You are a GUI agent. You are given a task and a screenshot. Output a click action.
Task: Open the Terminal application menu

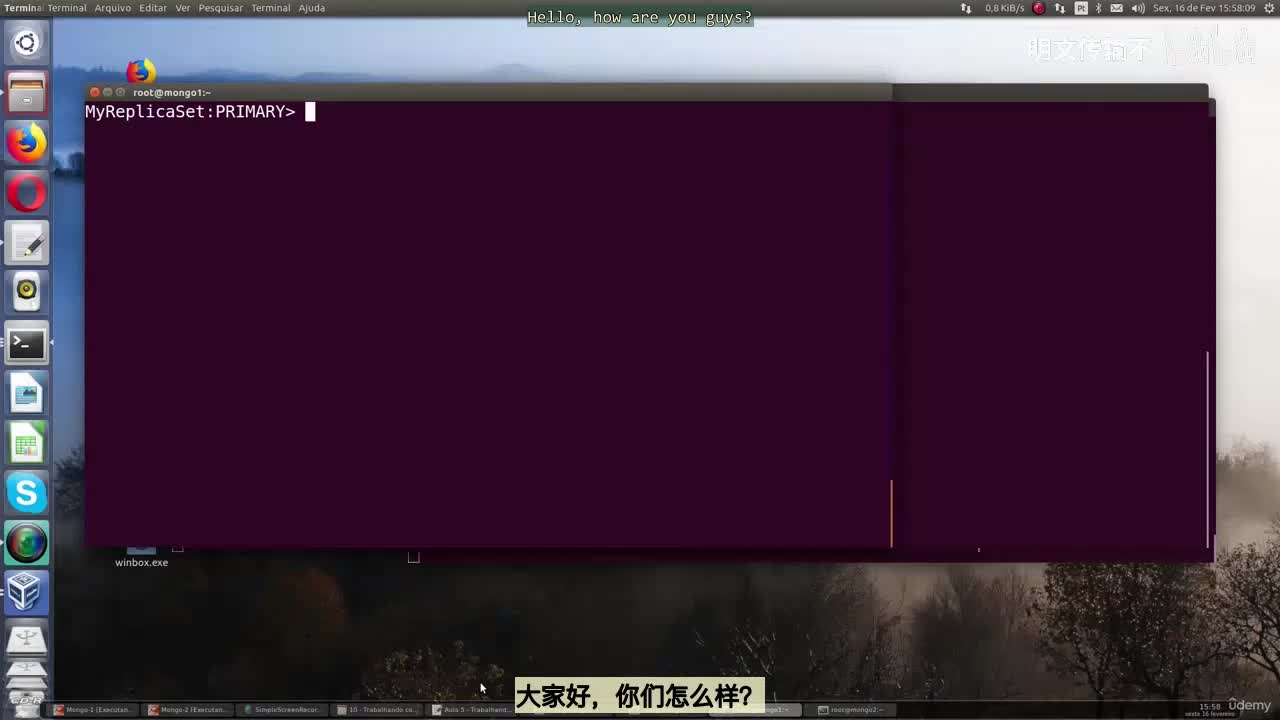point(66,8)
